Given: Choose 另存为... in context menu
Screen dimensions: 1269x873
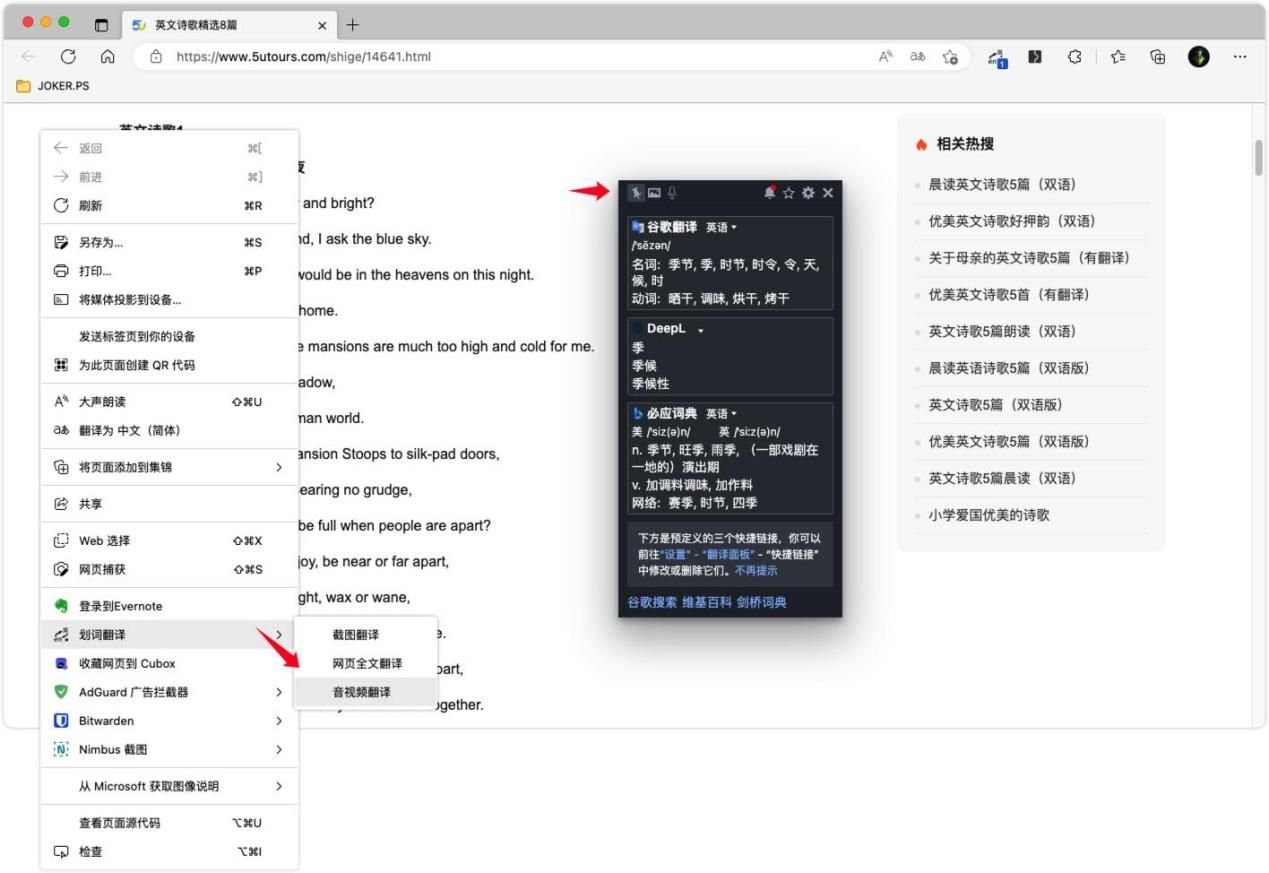Looking at the screenshot, I should click(169, 242).
